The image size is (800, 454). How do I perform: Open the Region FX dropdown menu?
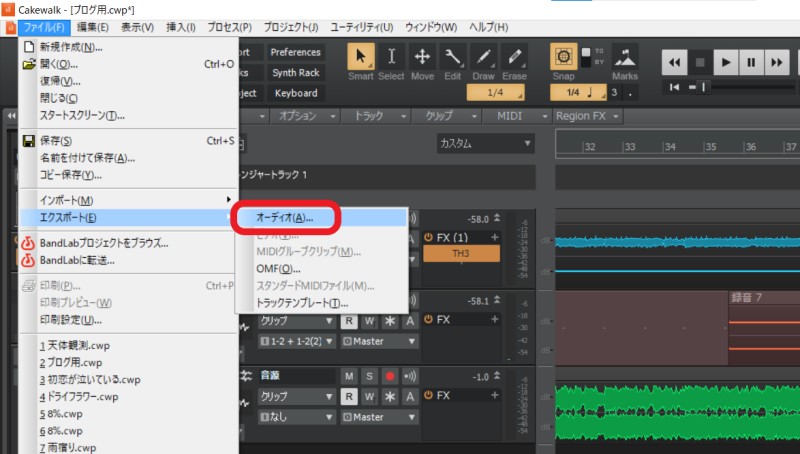point(587,116)
